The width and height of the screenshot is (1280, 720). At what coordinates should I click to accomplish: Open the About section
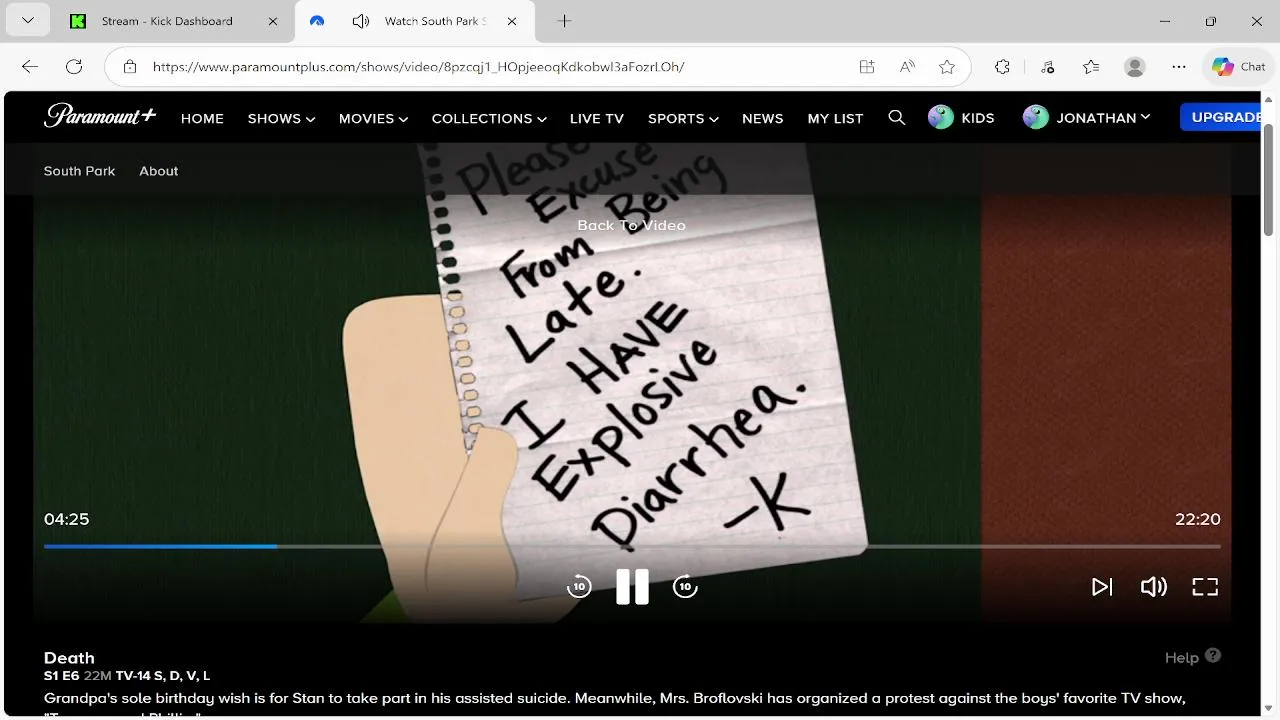(x=158, y=171)
